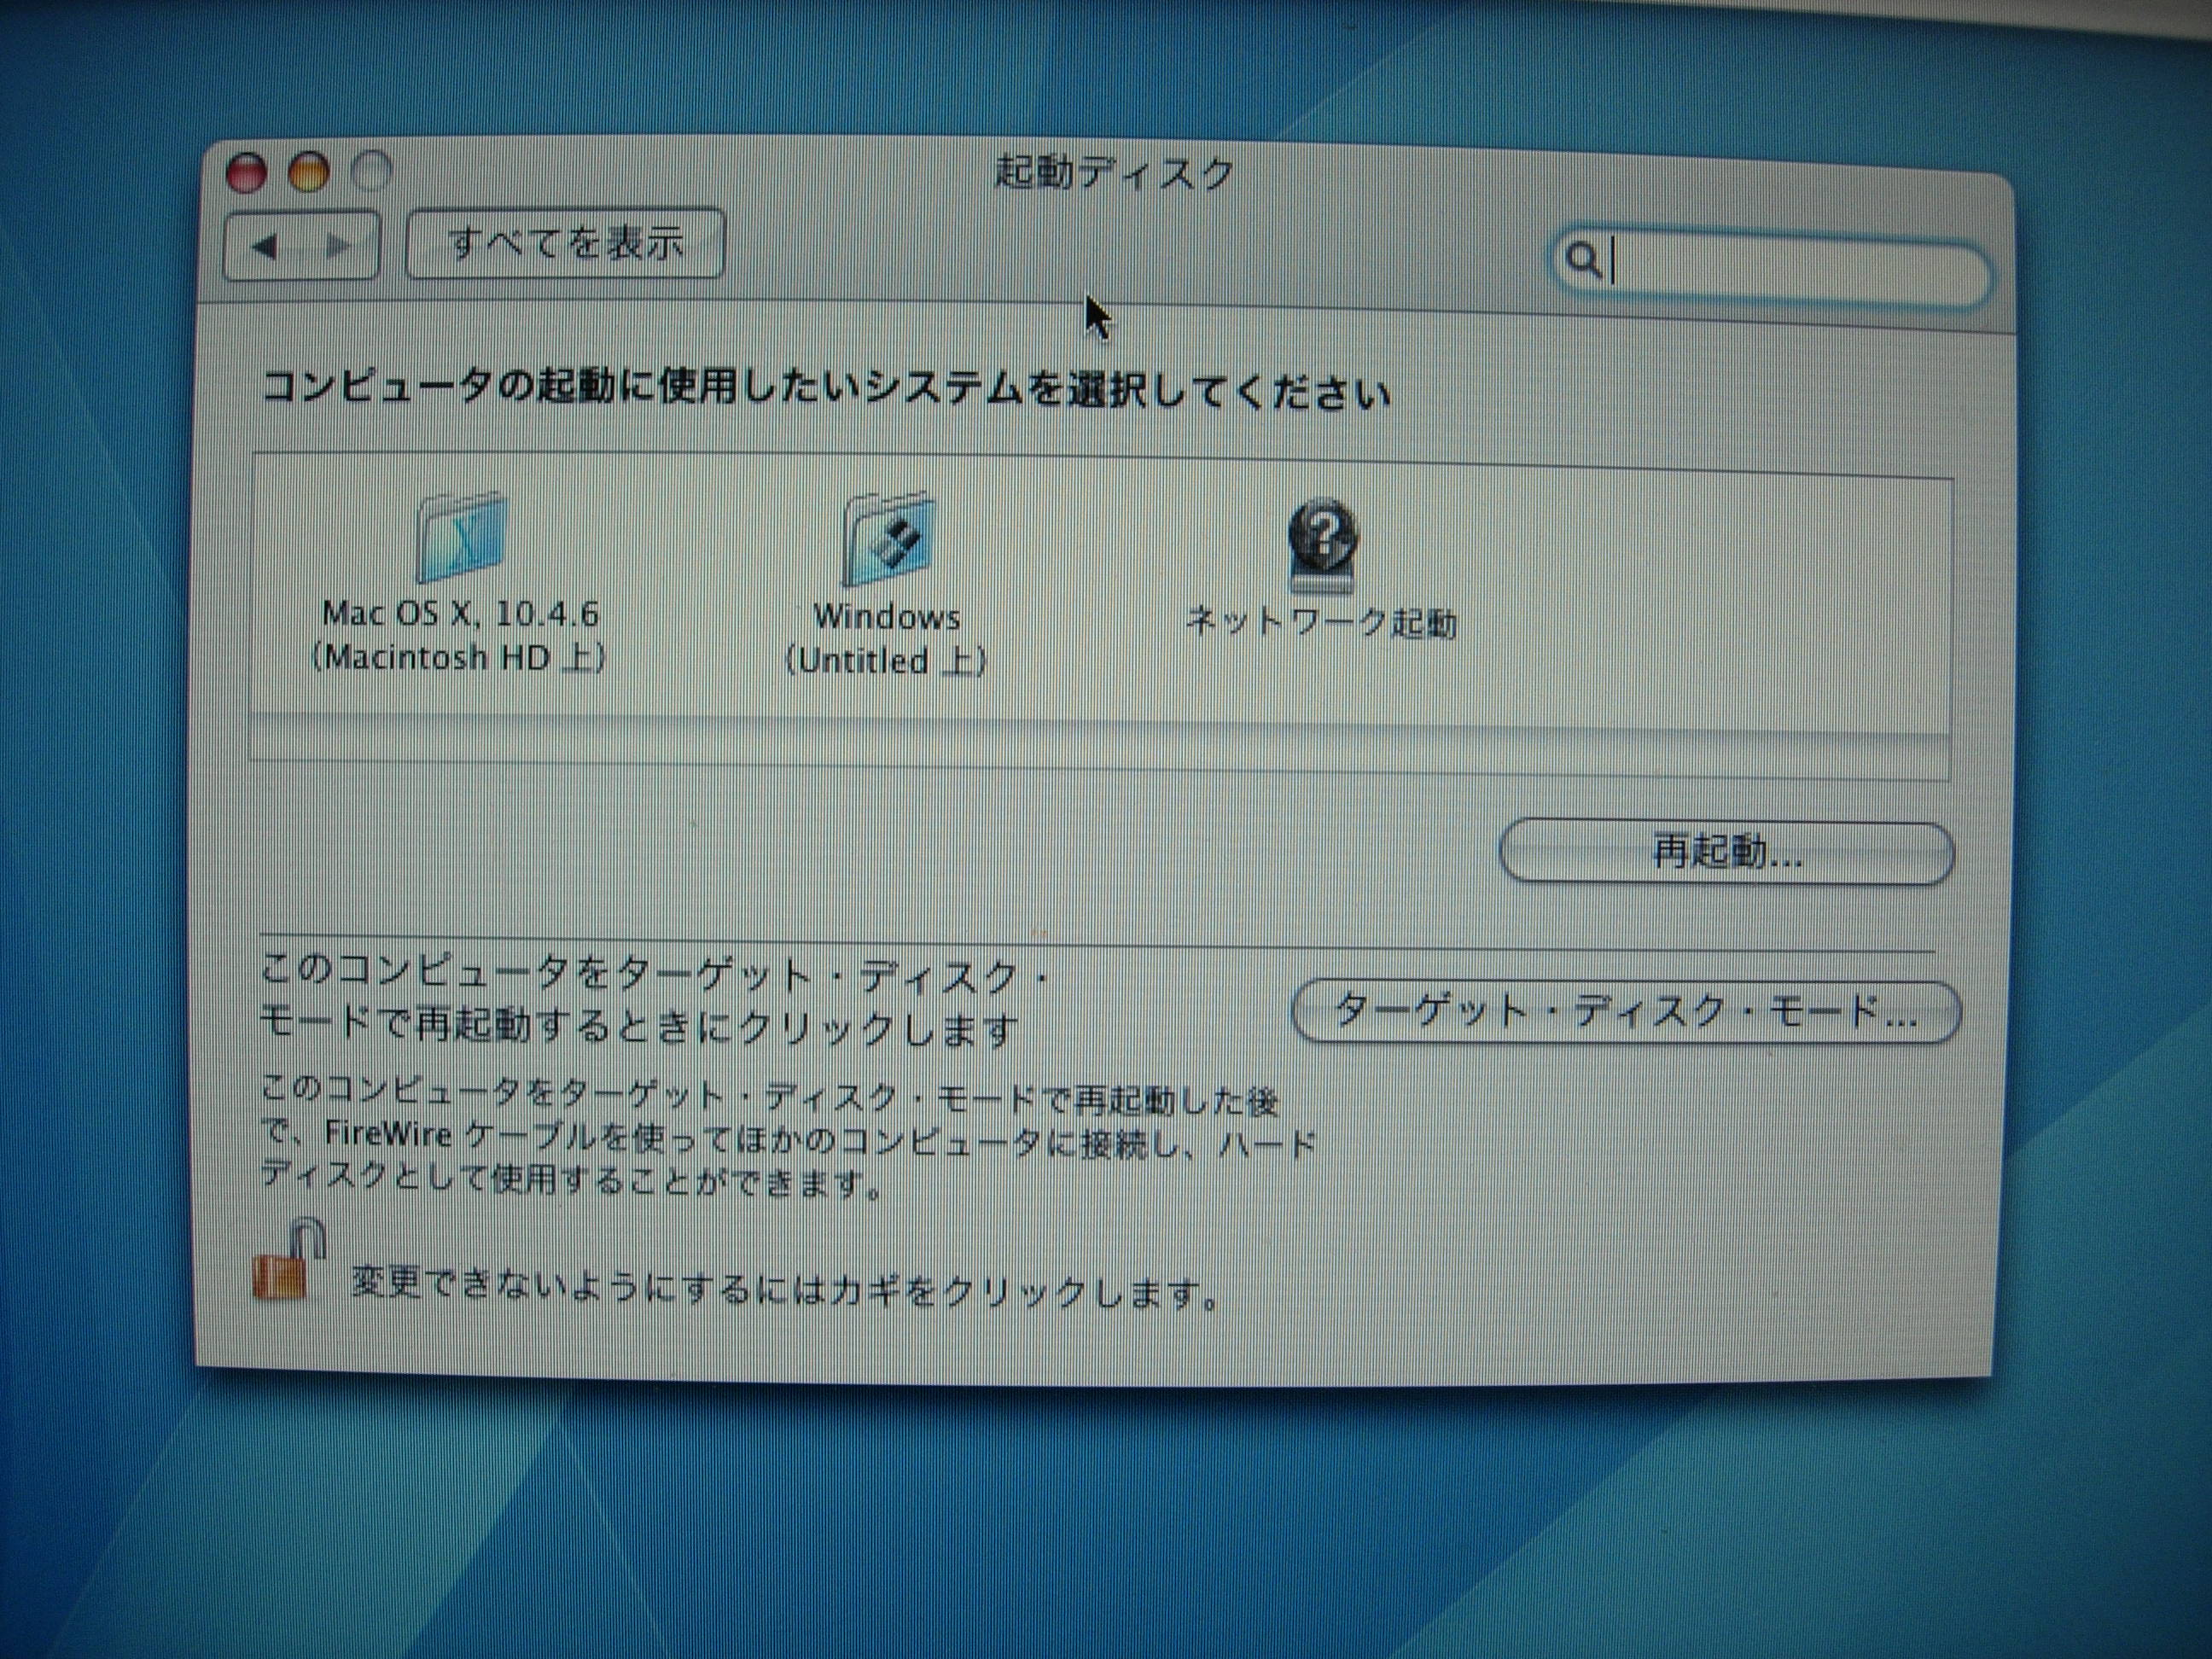Select the Mac OS X 10.4.6 startup disk icon
Image resolution: width=2212 pixels, height=1659 pixels.
(461, 538)
